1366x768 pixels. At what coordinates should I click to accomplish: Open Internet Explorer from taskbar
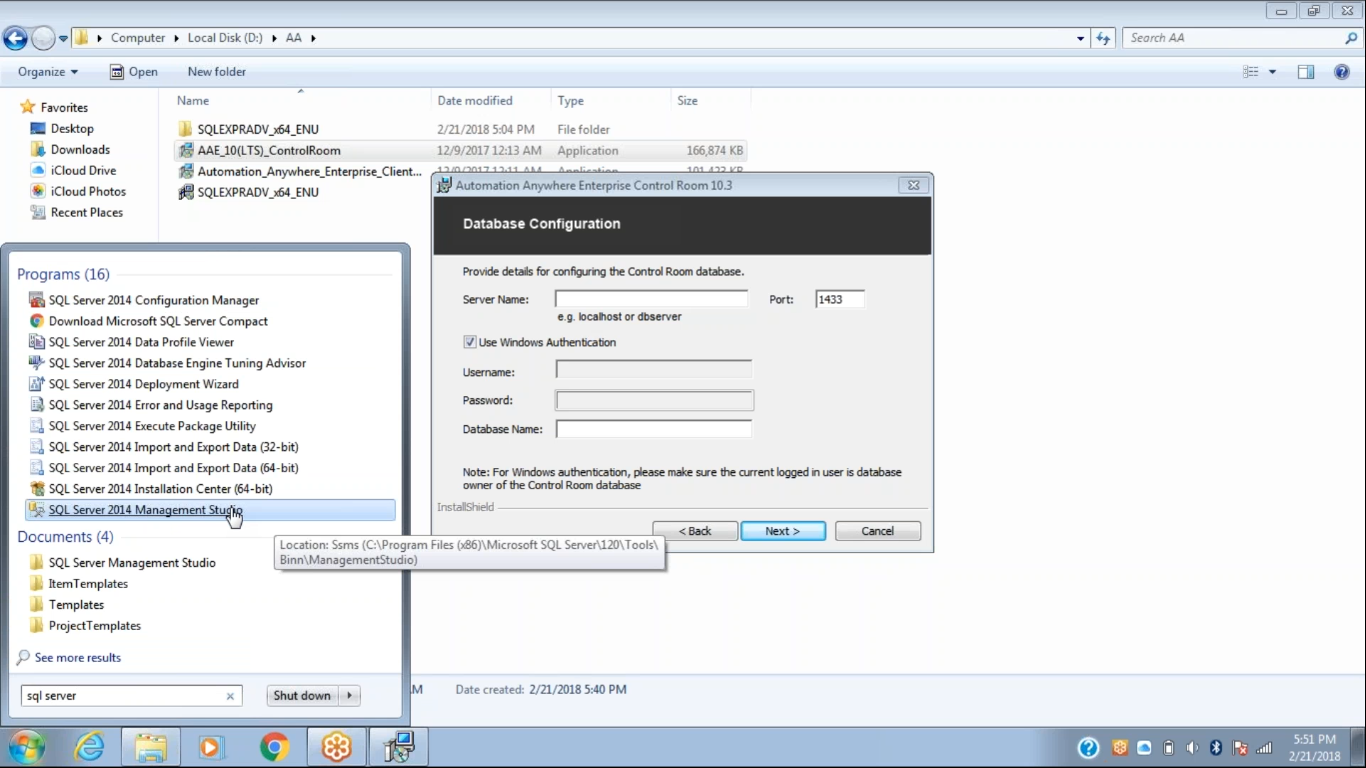click(89, 747)
